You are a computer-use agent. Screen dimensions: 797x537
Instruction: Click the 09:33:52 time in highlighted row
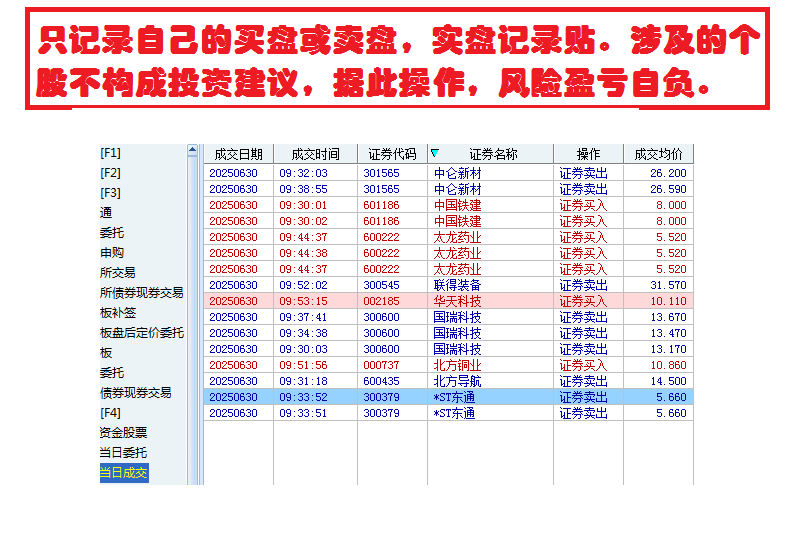click(x=303, y=397)
